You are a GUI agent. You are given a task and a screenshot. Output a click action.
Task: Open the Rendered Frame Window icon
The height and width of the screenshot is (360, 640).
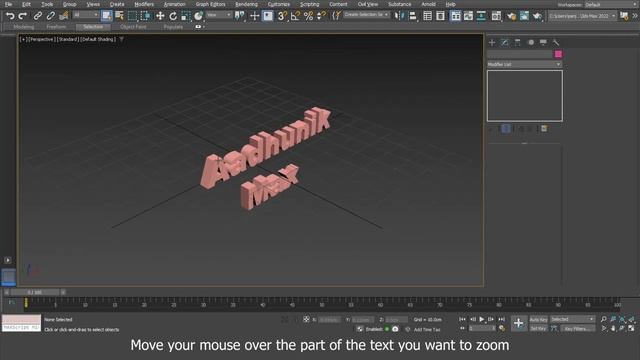(524, 16)
